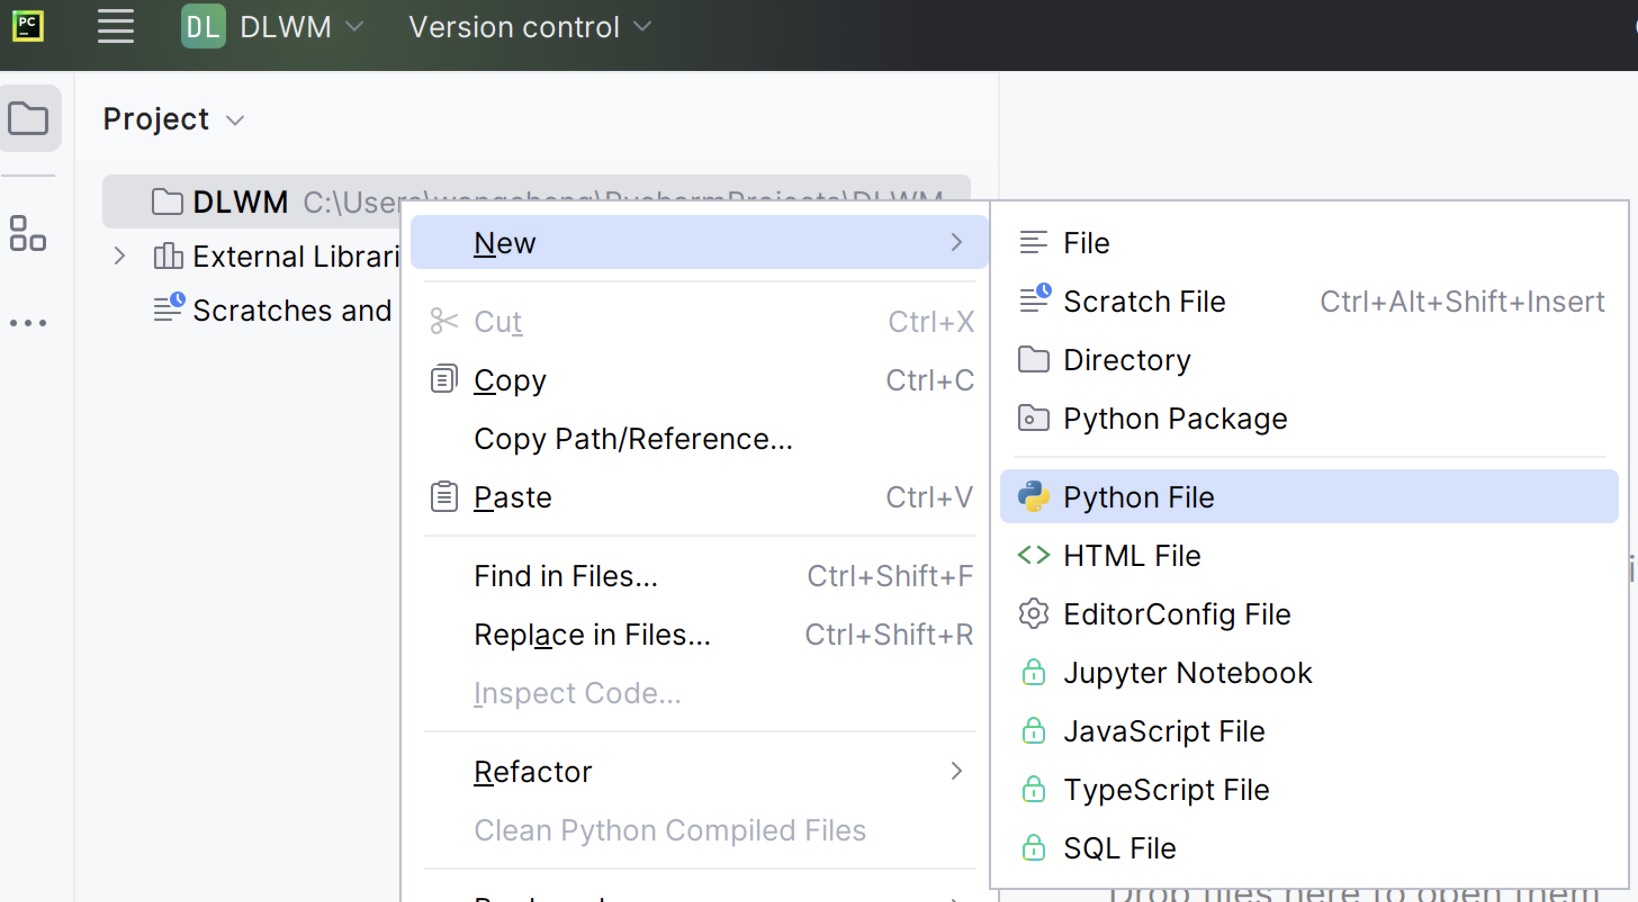Open the Refactor menu entry
Image resolution: width=1638 pixels, height=902 pixels.
(699, 771)
